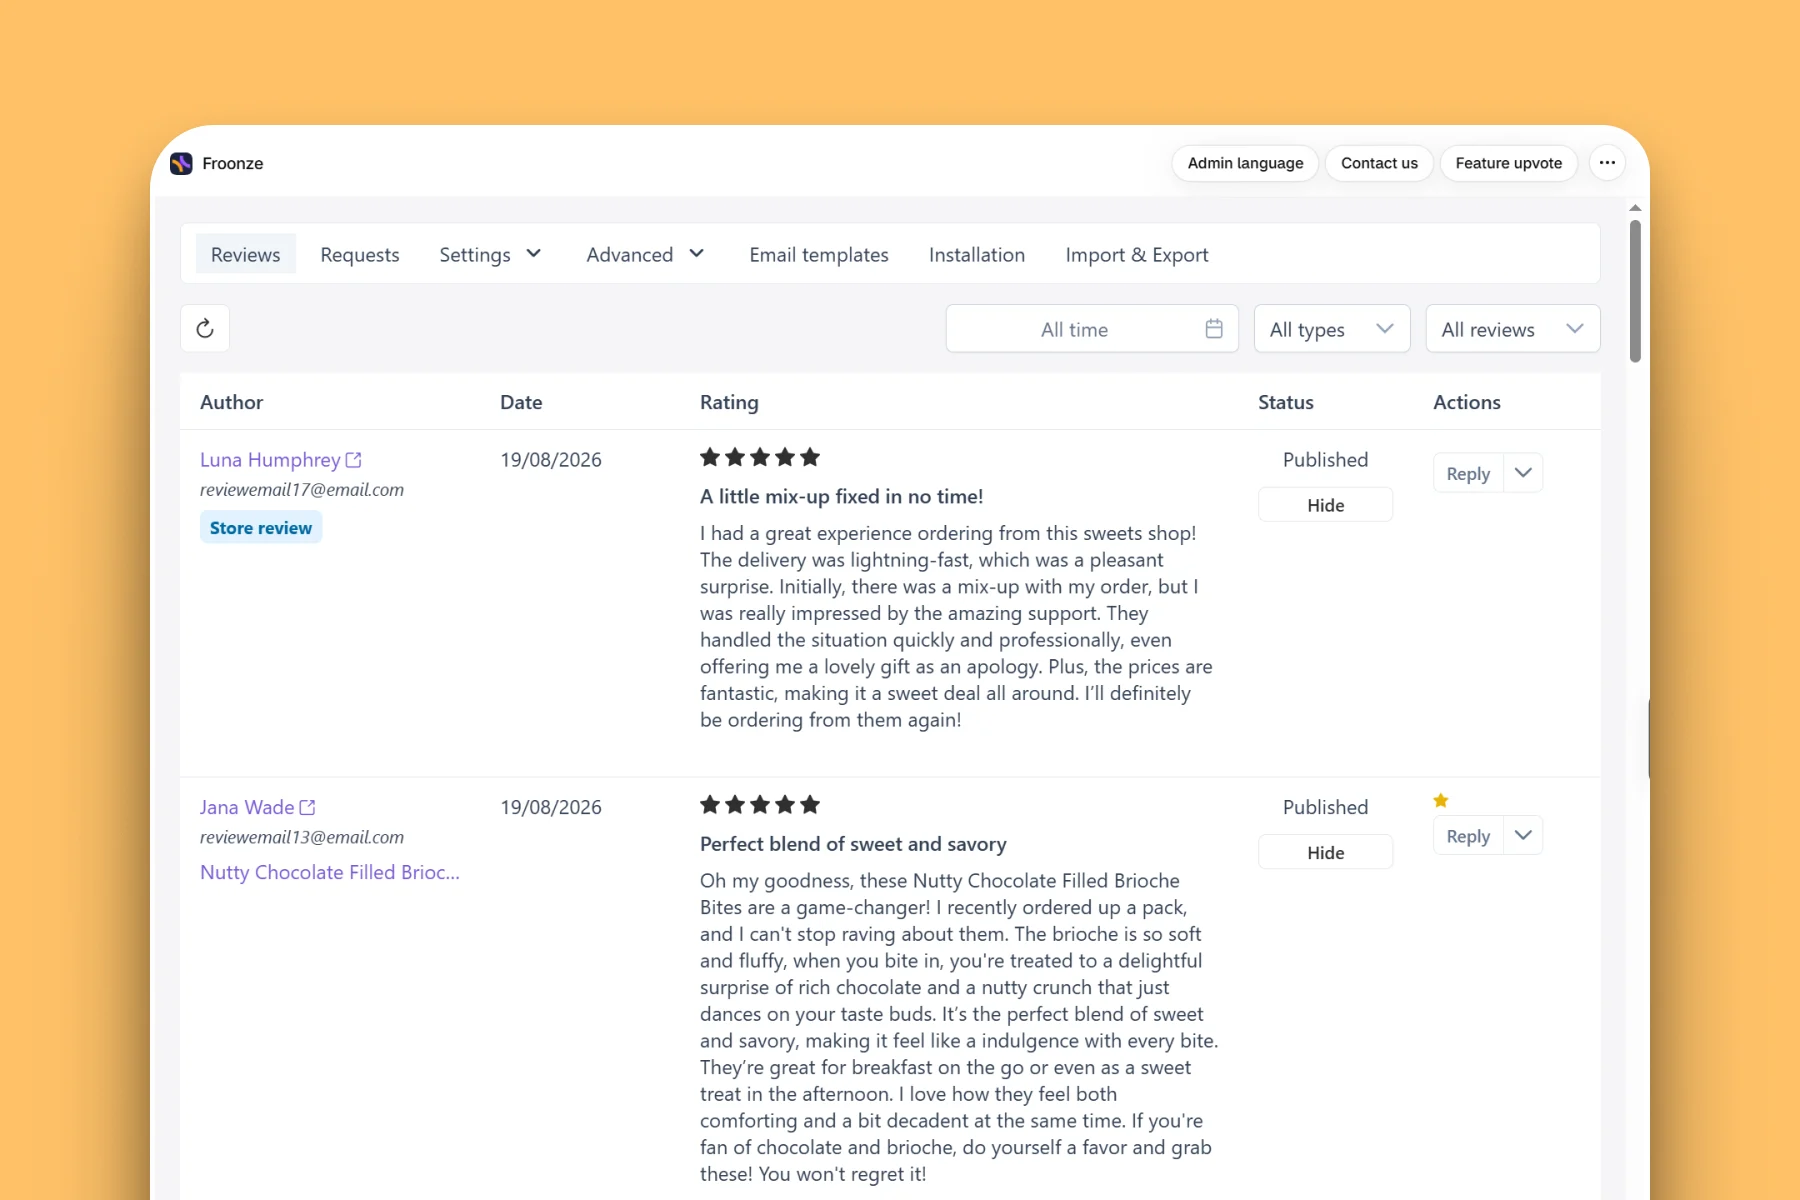Screen dimensions: 1800x1200
Task: Open Jana Wade author link
Action: [247, 807]
